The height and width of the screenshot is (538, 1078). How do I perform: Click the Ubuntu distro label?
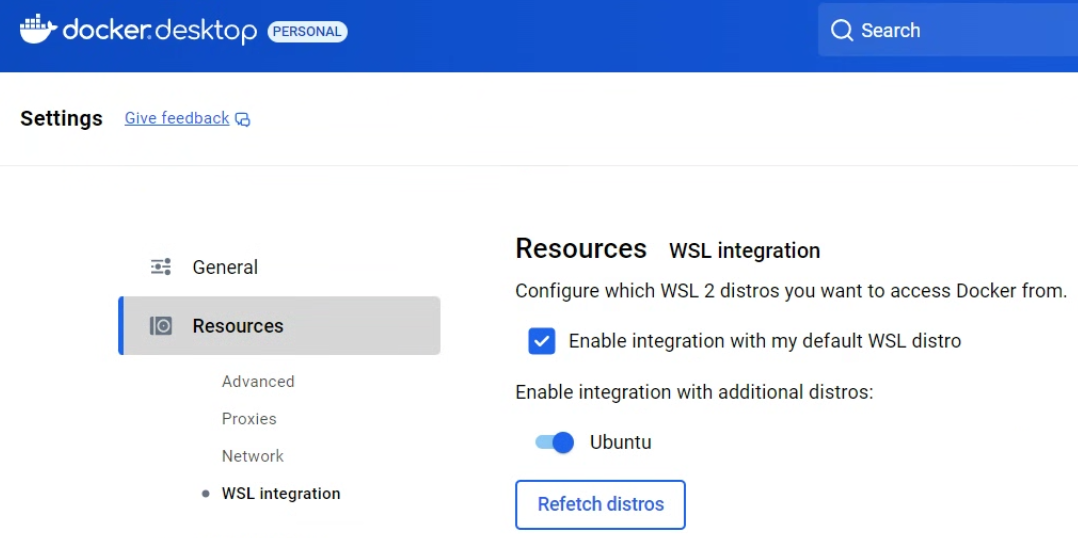click(620, 442)
